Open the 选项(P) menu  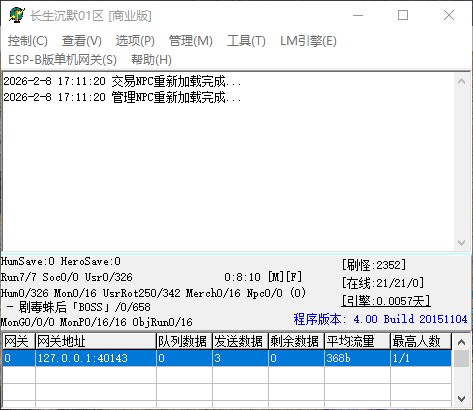point(135,41)
